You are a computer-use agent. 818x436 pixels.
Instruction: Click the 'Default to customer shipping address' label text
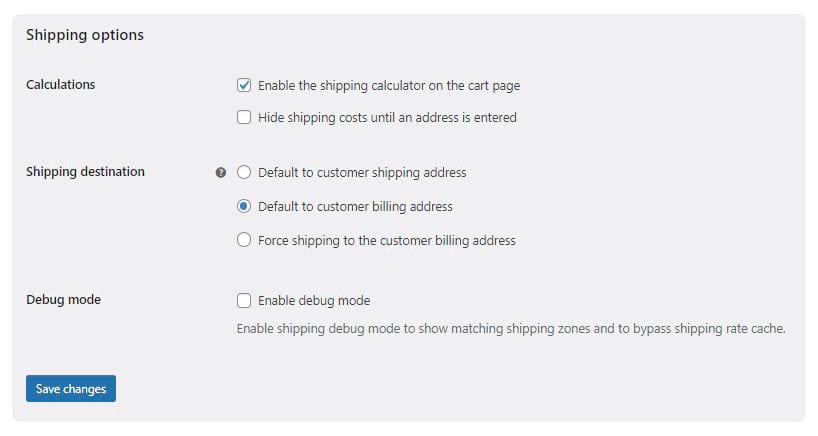[362, 173]
